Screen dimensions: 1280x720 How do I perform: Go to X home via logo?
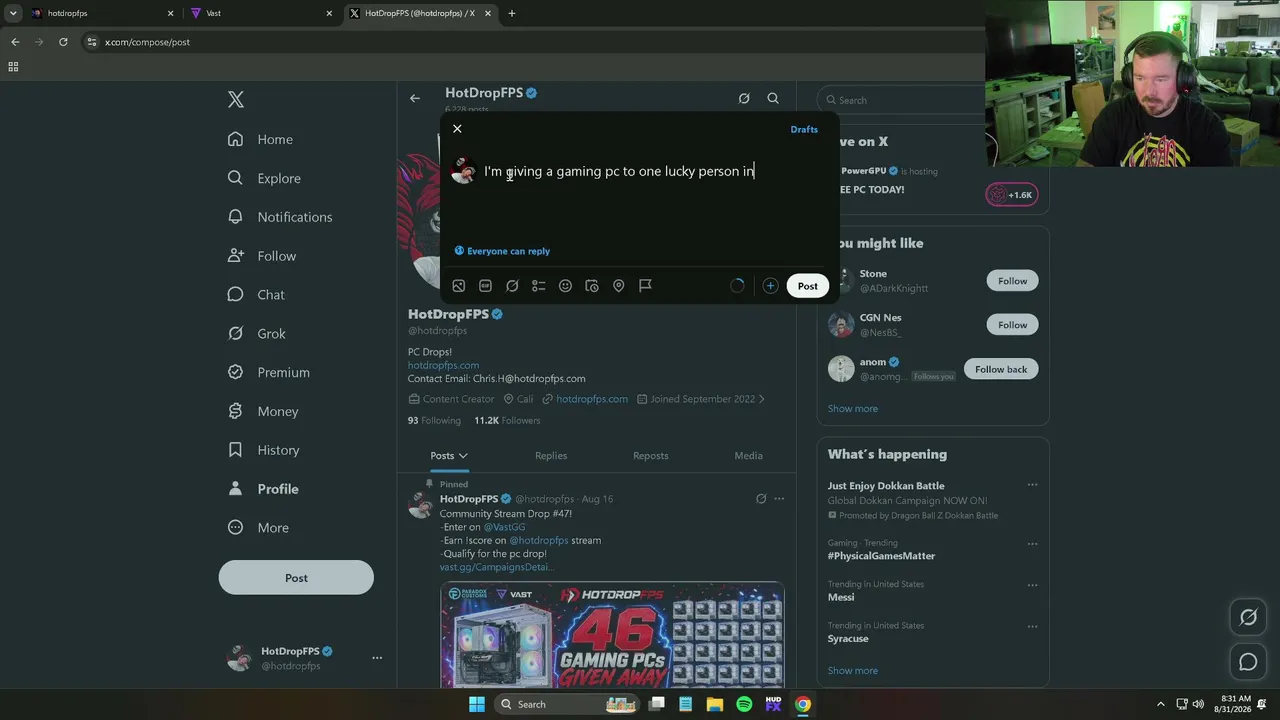pos(236,99)
